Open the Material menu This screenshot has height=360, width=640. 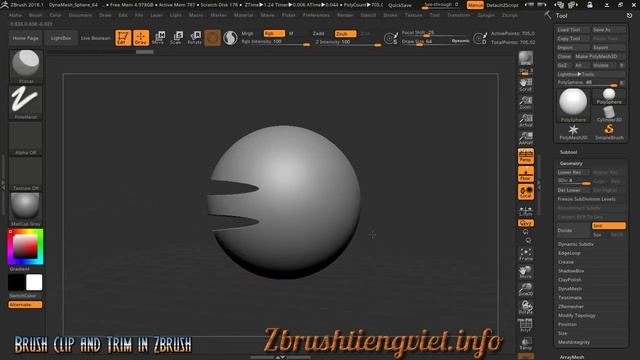click(244, 15)
